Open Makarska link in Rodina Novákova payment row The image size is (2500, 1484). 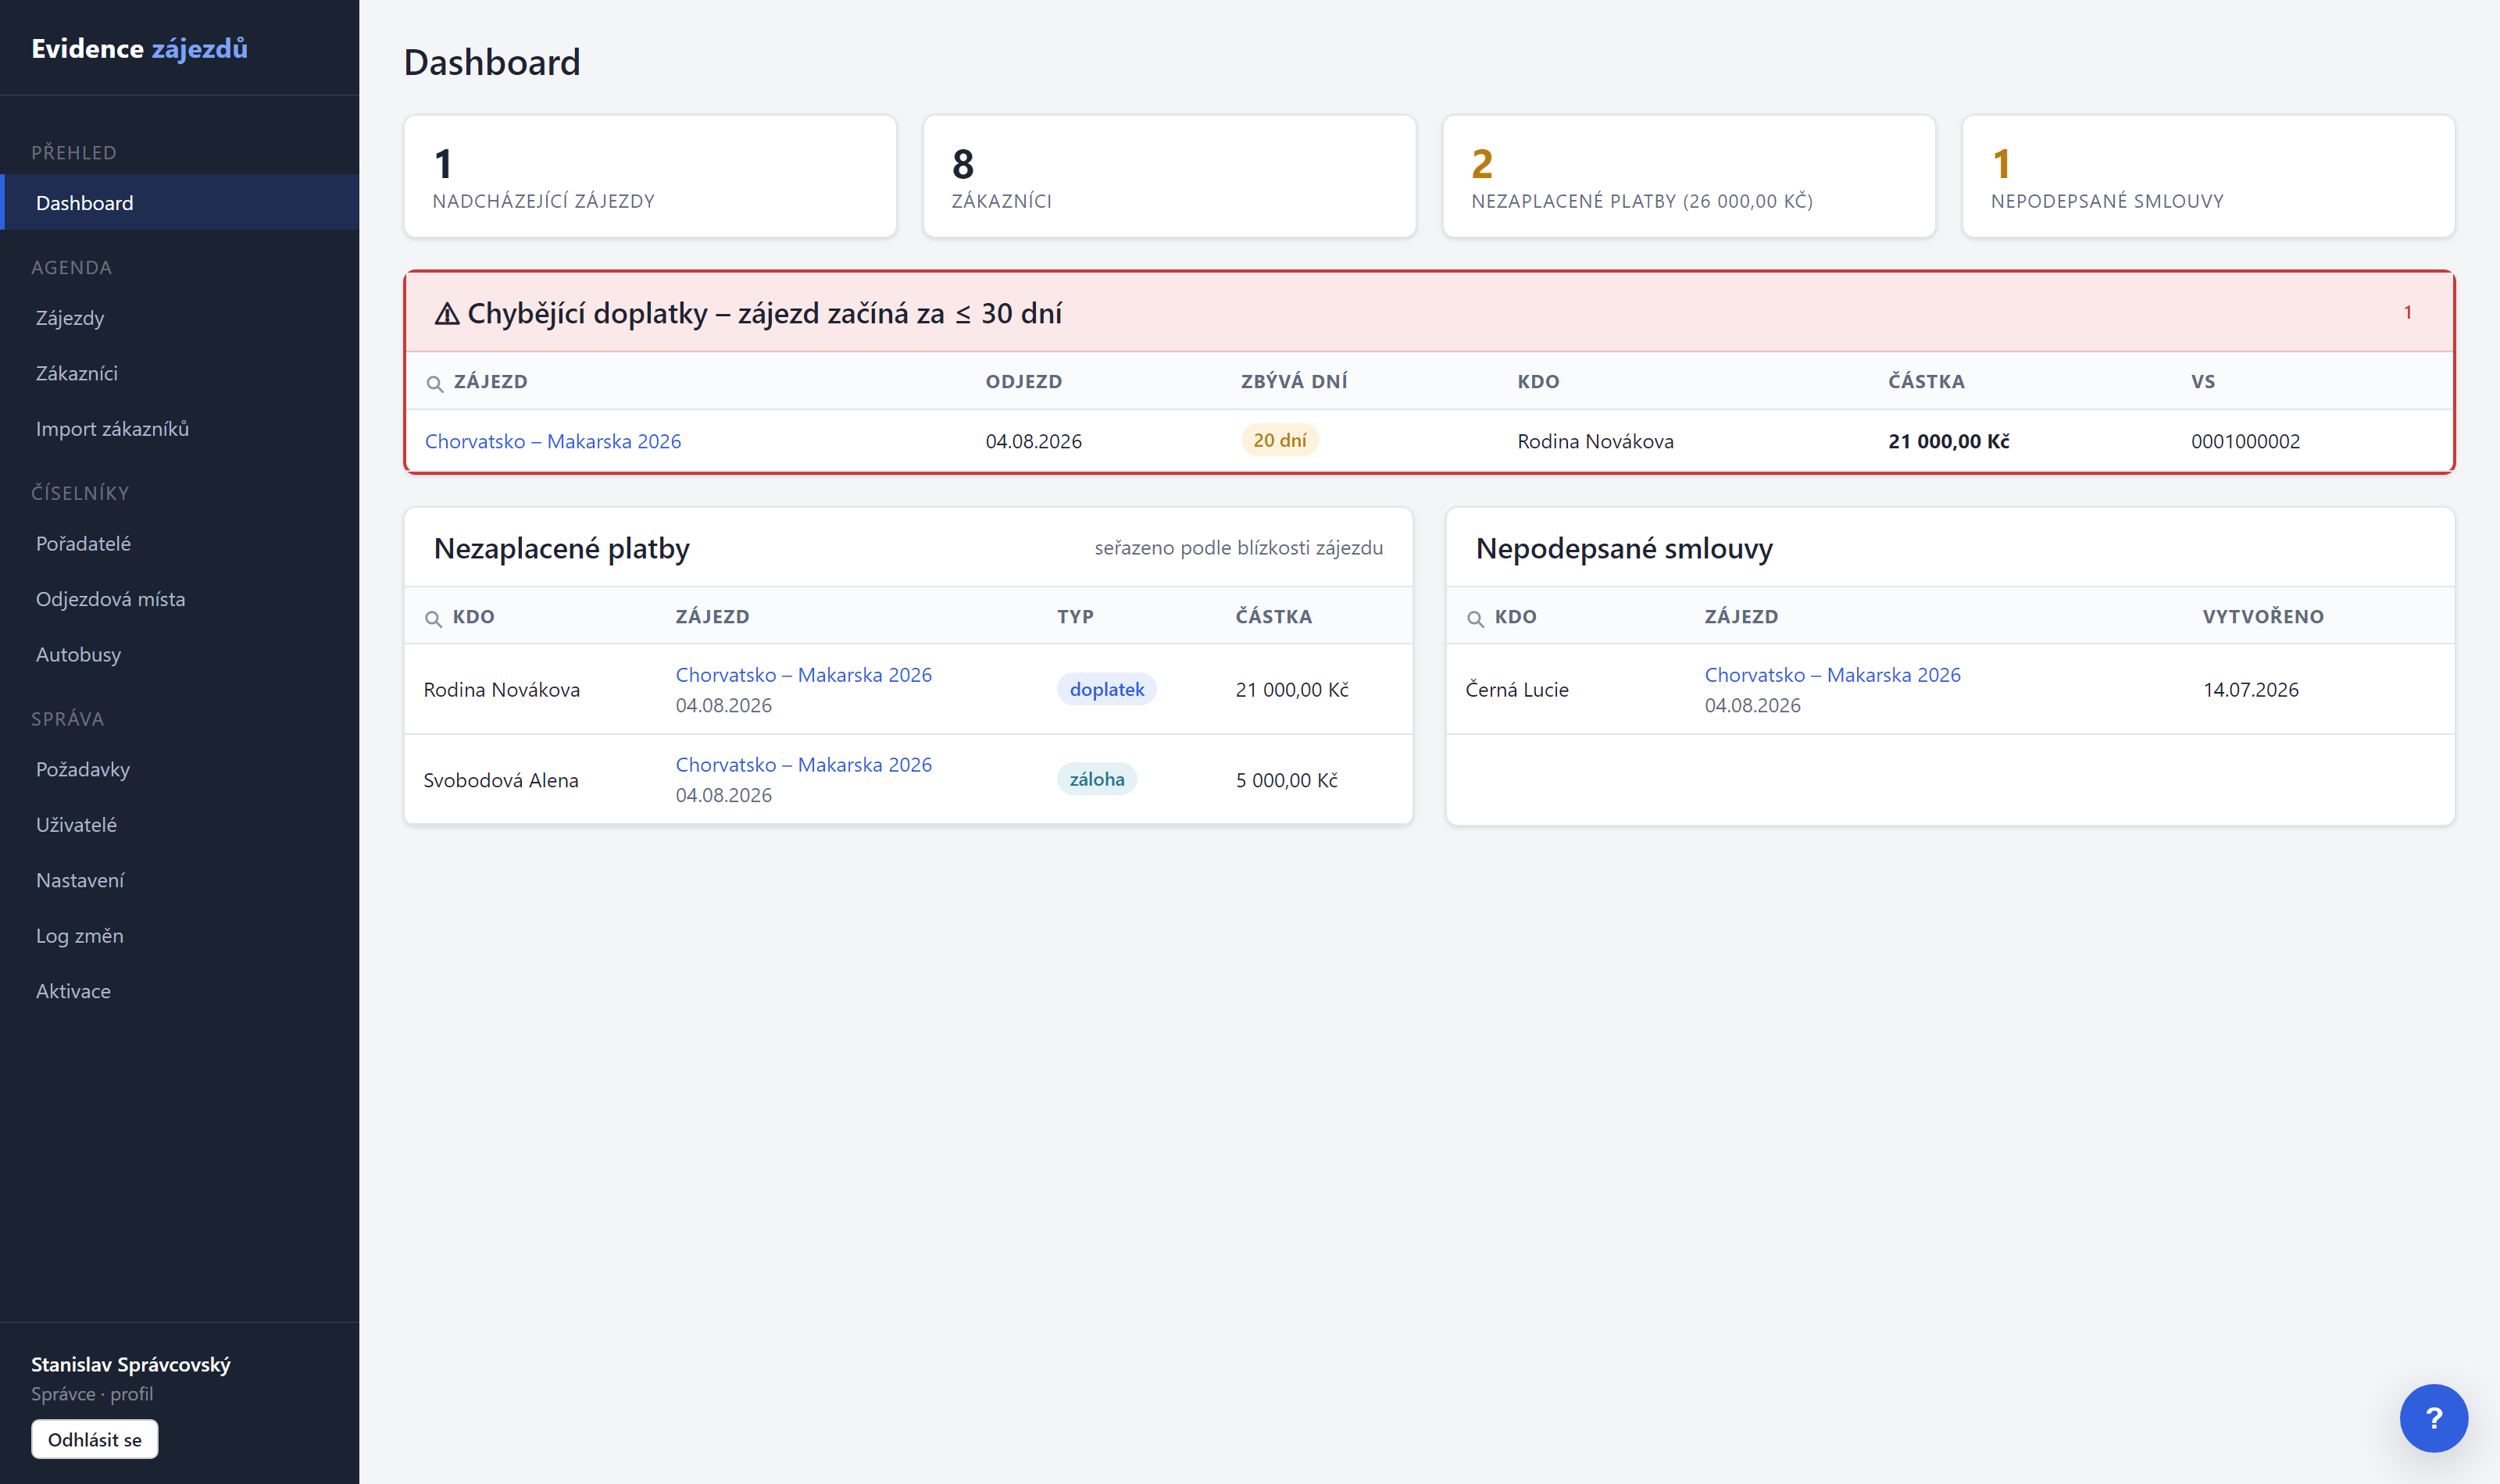[x=804, y=675]
